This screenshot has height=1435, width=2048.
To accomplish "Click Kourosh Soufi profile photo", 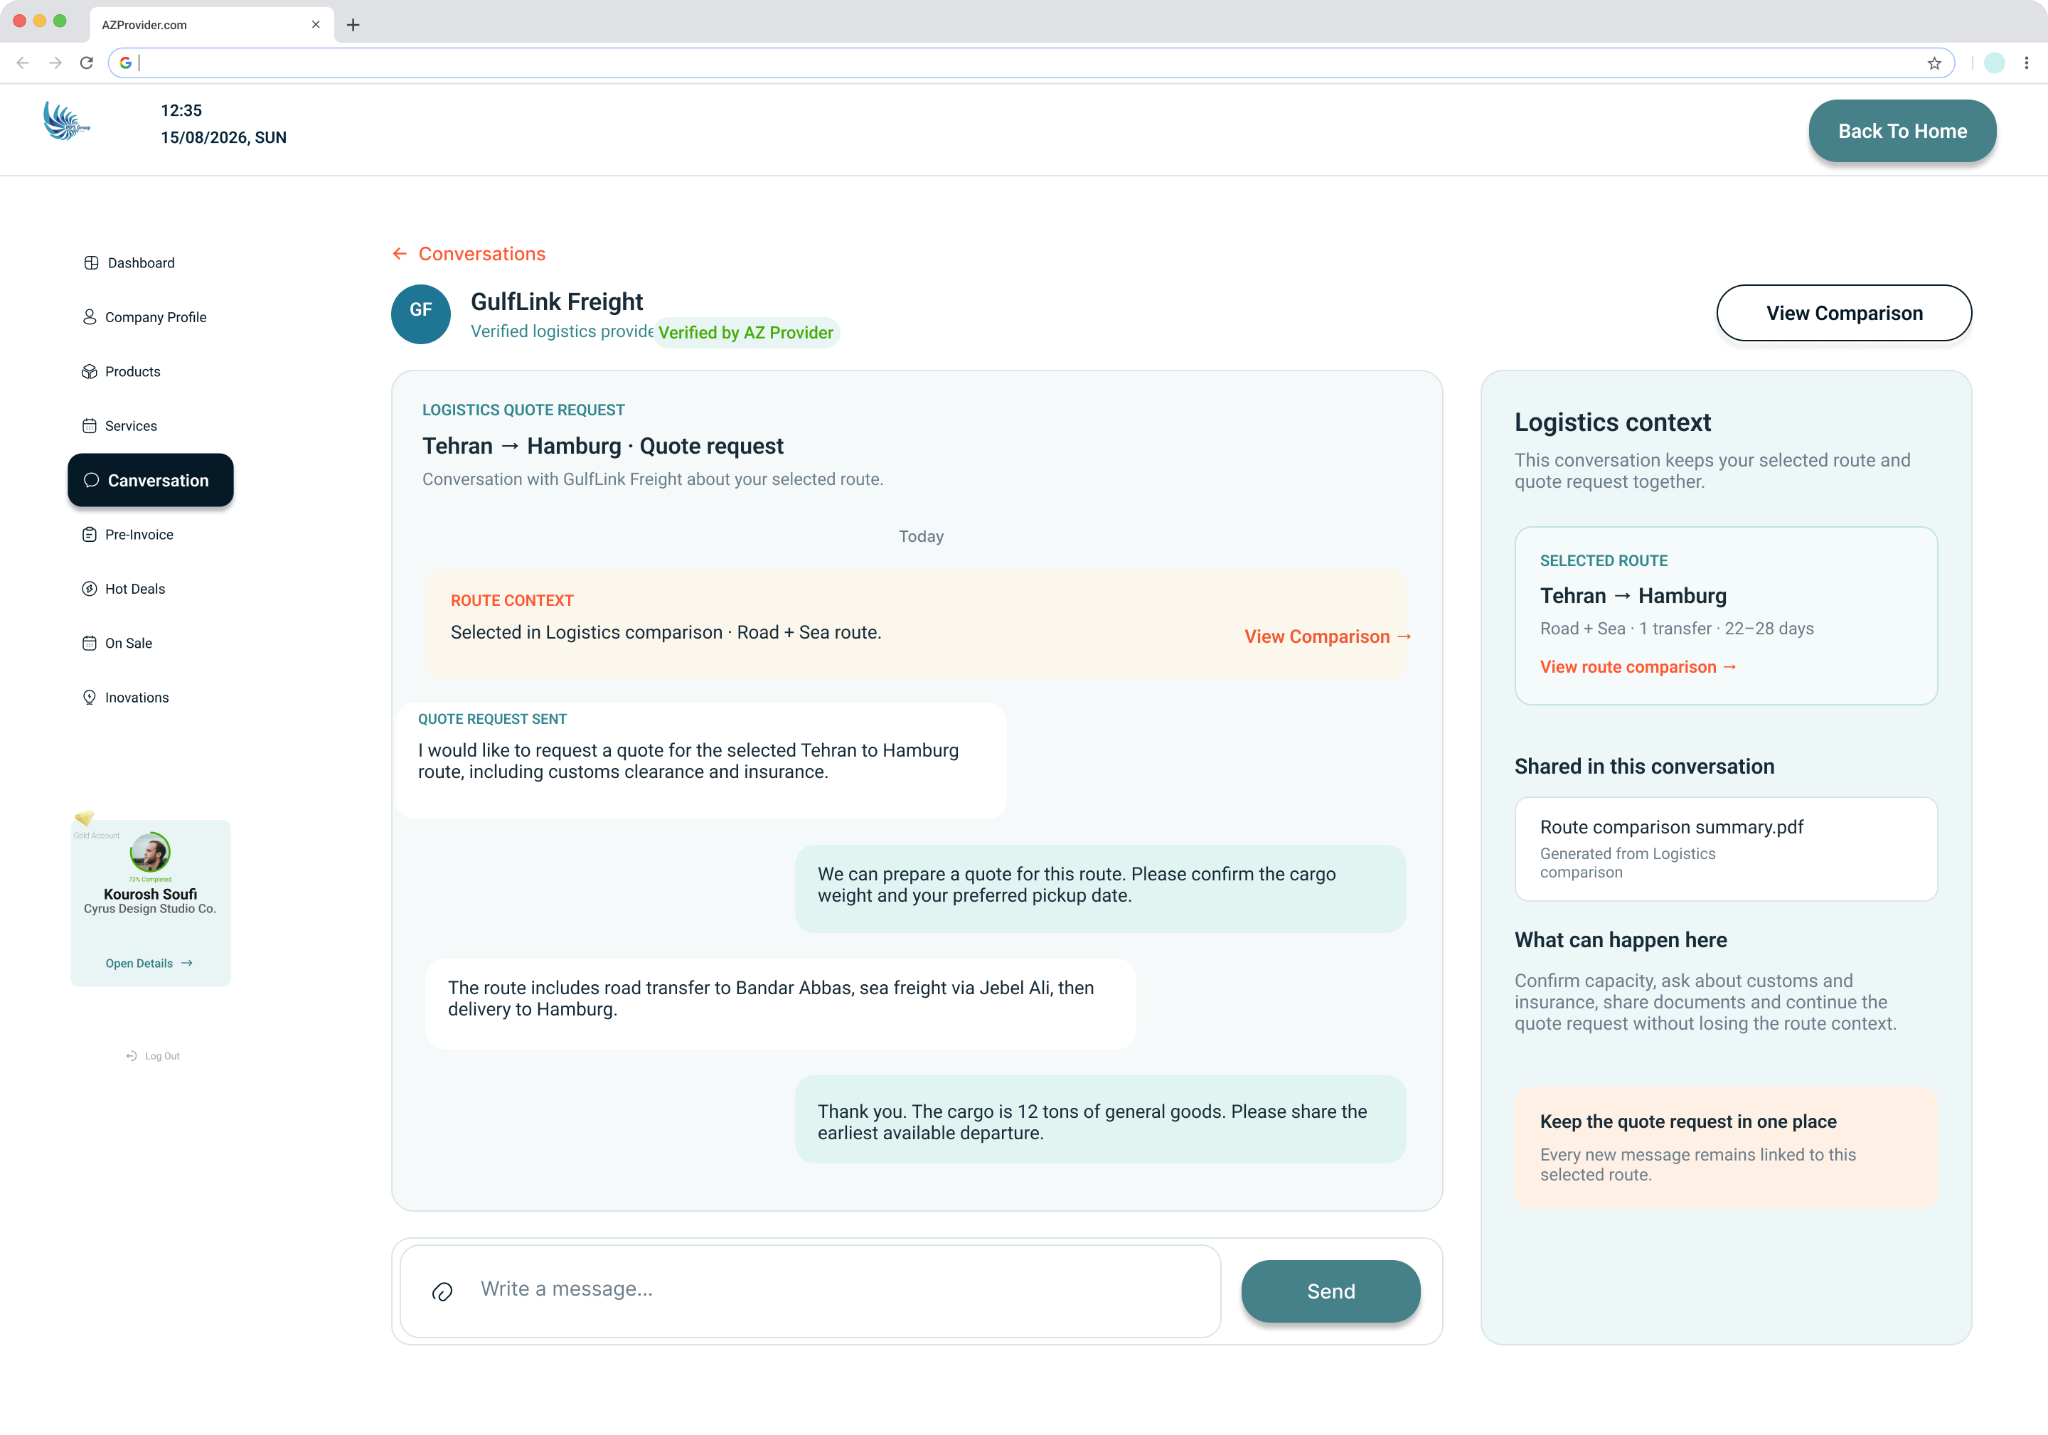I will [150, 852].
